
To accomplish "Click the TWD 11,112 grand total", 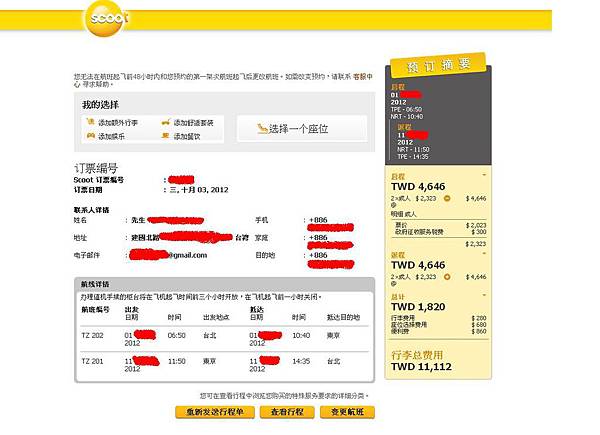I will 421,367.
